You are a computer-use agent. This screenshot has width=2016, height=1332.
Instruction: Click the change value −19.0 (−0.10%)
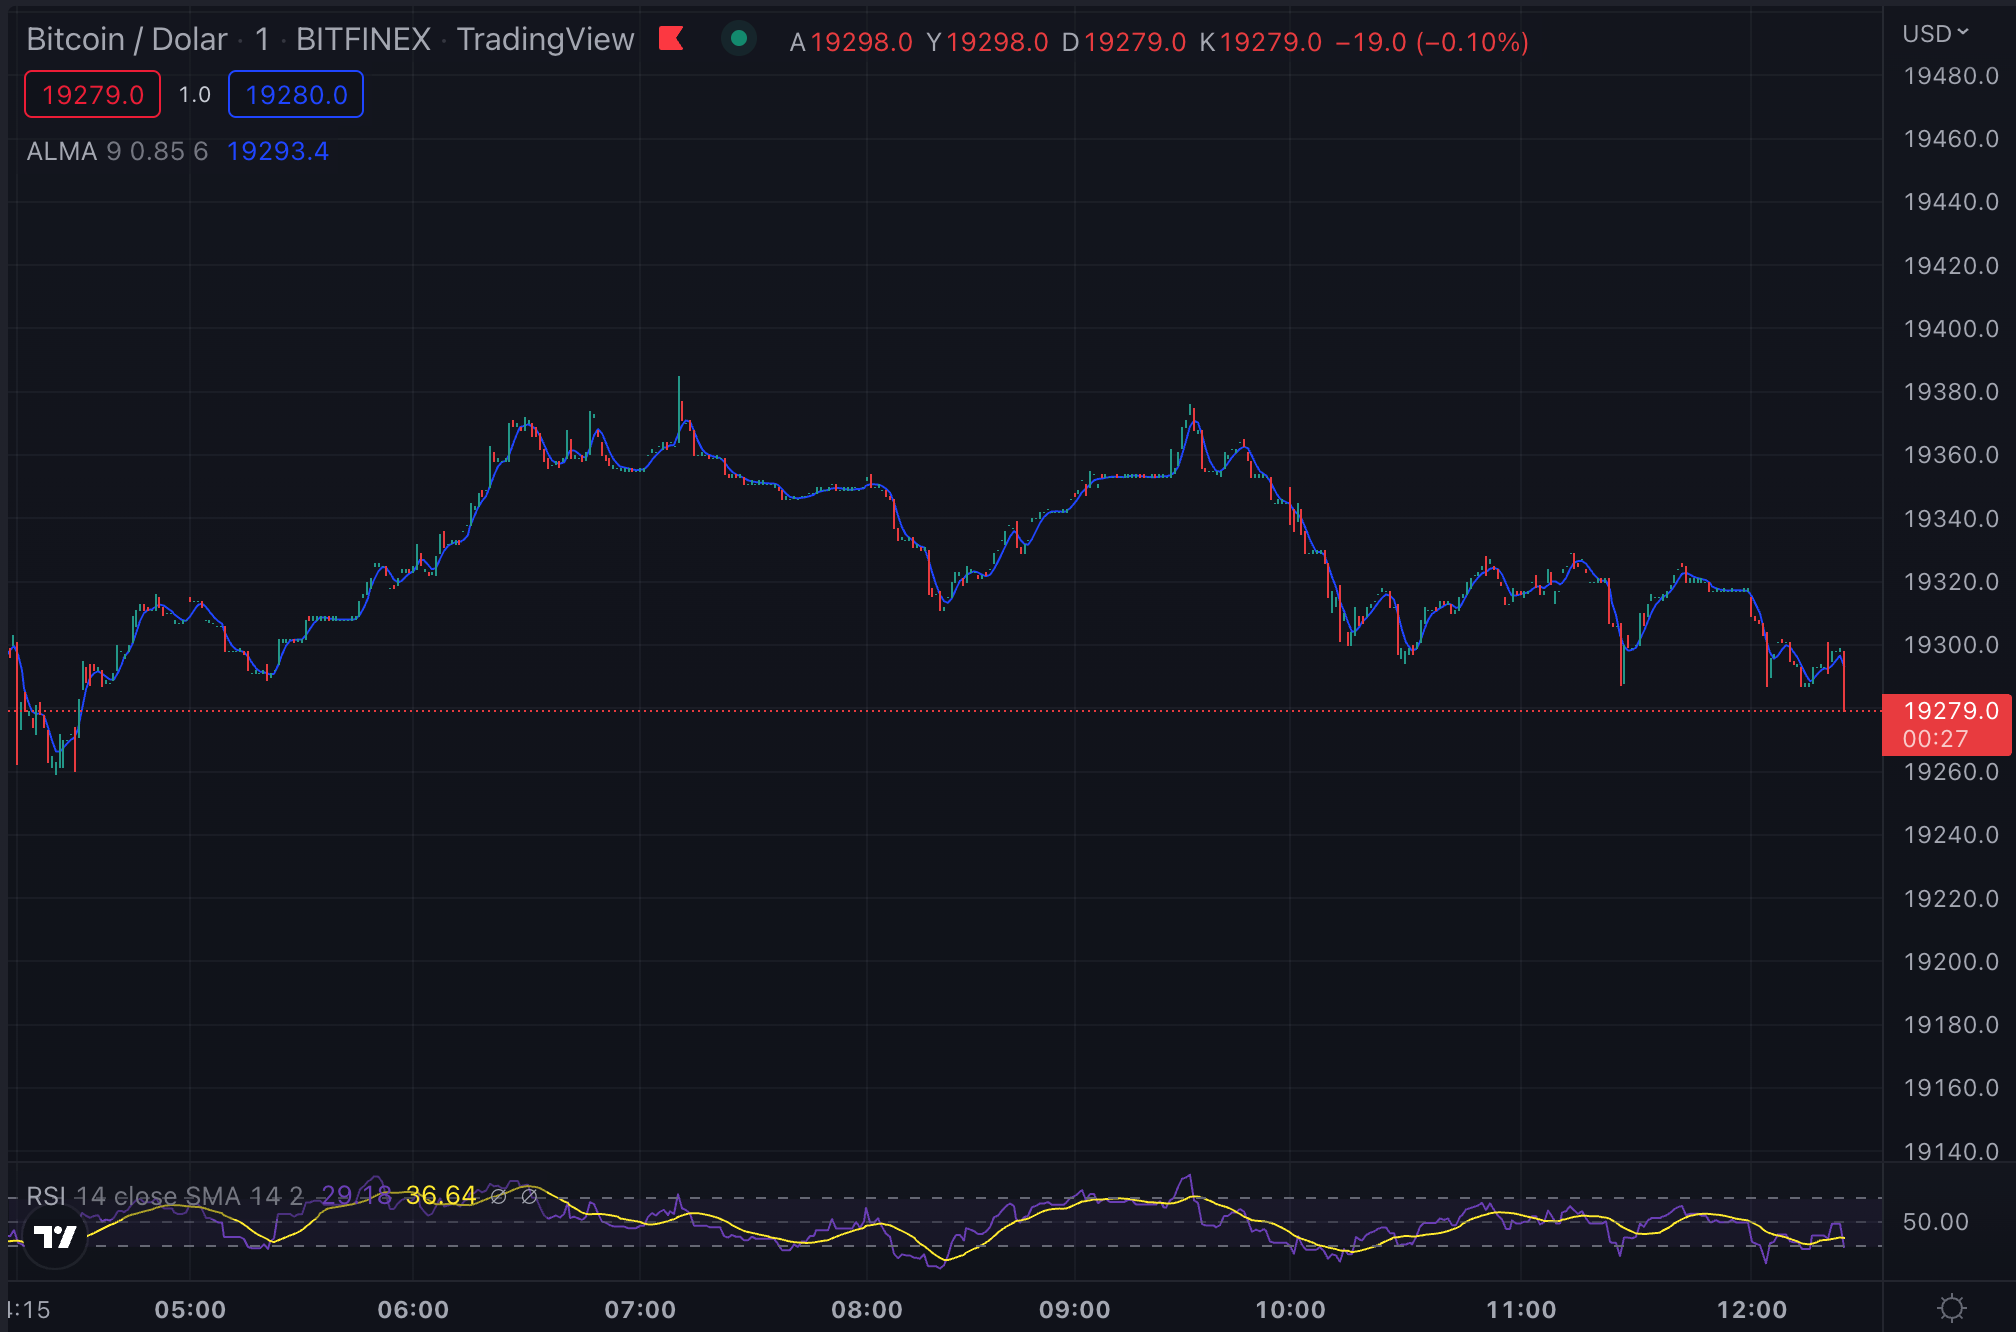coord(1432,42)
